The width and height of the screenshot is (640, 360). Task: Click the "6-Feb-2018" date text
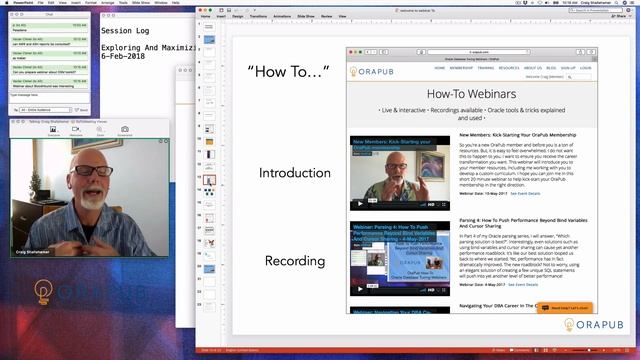(123, 56)
